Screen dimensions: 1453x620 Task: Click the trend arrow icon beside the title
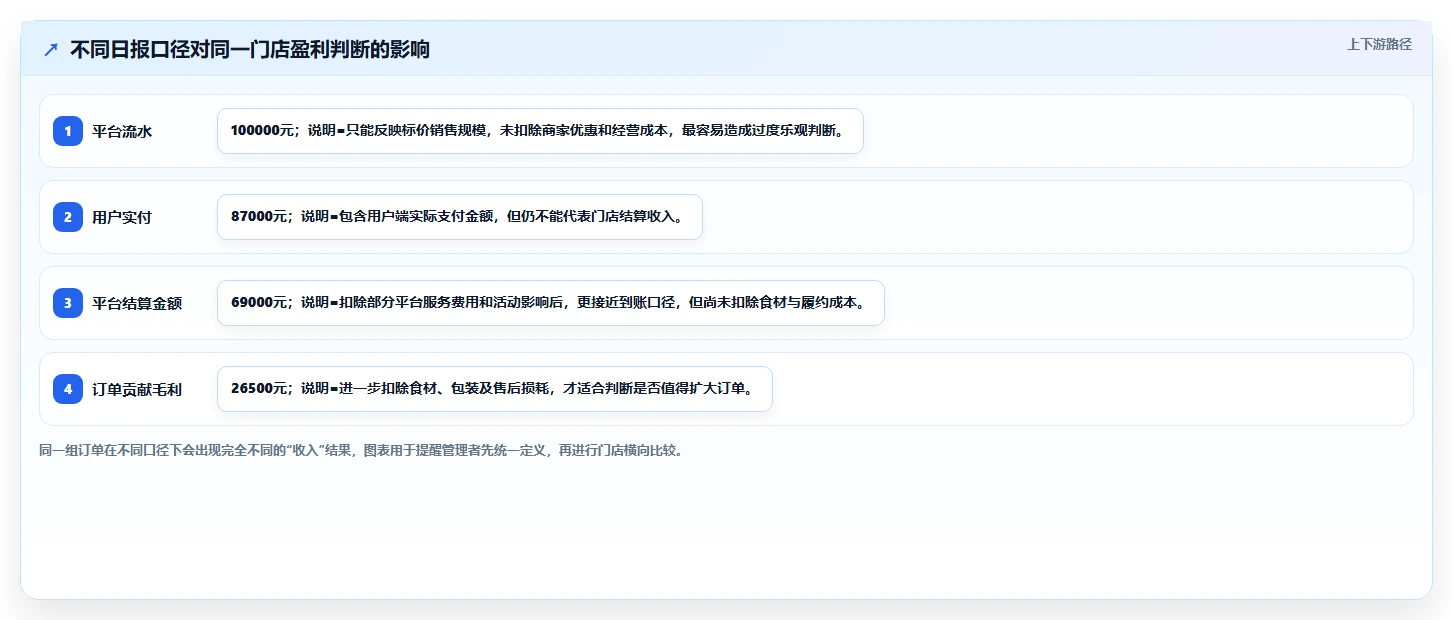[x=51, y=49]
